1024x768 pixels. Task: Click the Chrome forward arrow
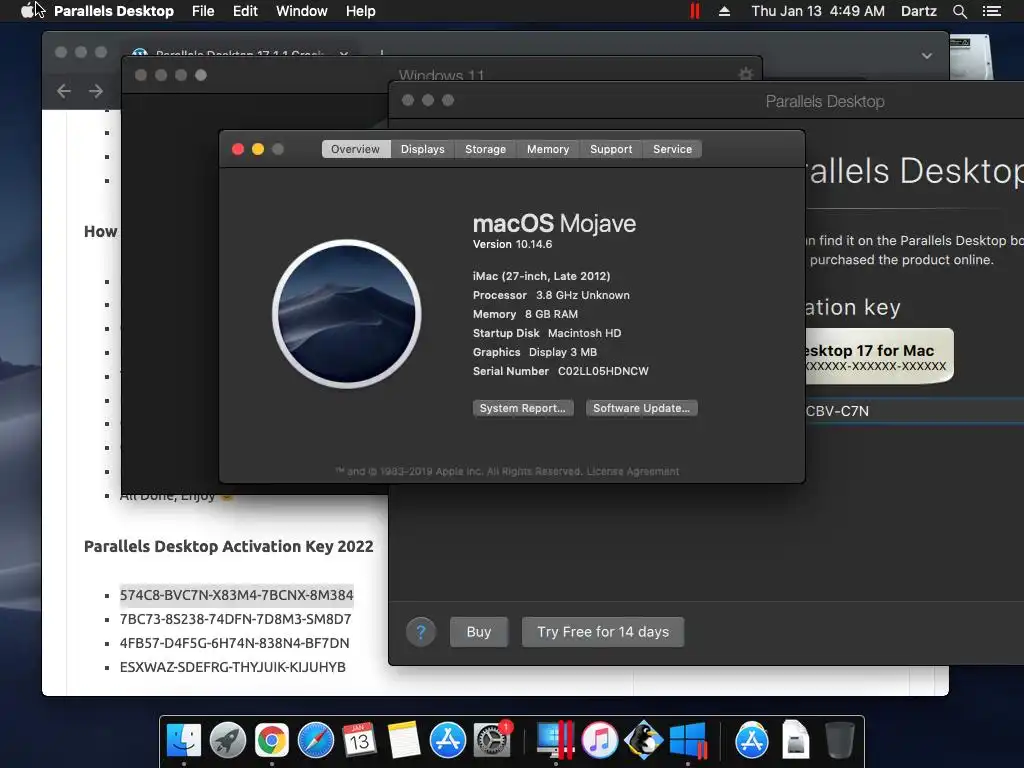(96, 91)
